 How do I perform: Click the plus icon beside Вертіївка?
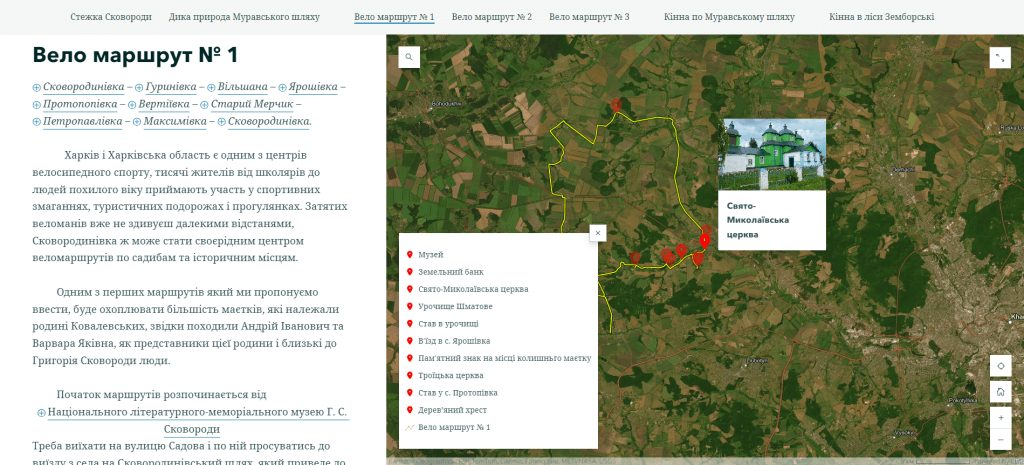coord(132,105)
